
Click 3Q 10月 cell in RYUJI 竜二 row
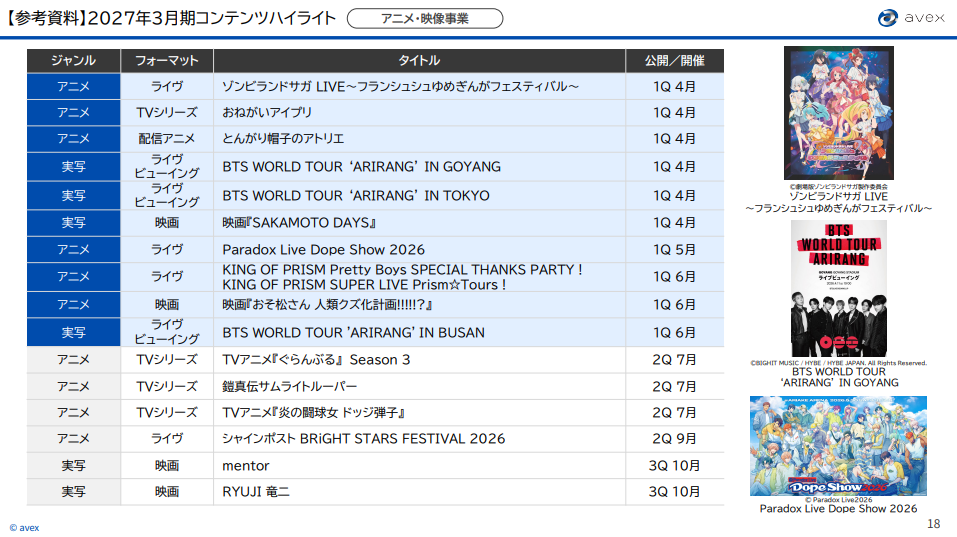click(x=674, y=492)
